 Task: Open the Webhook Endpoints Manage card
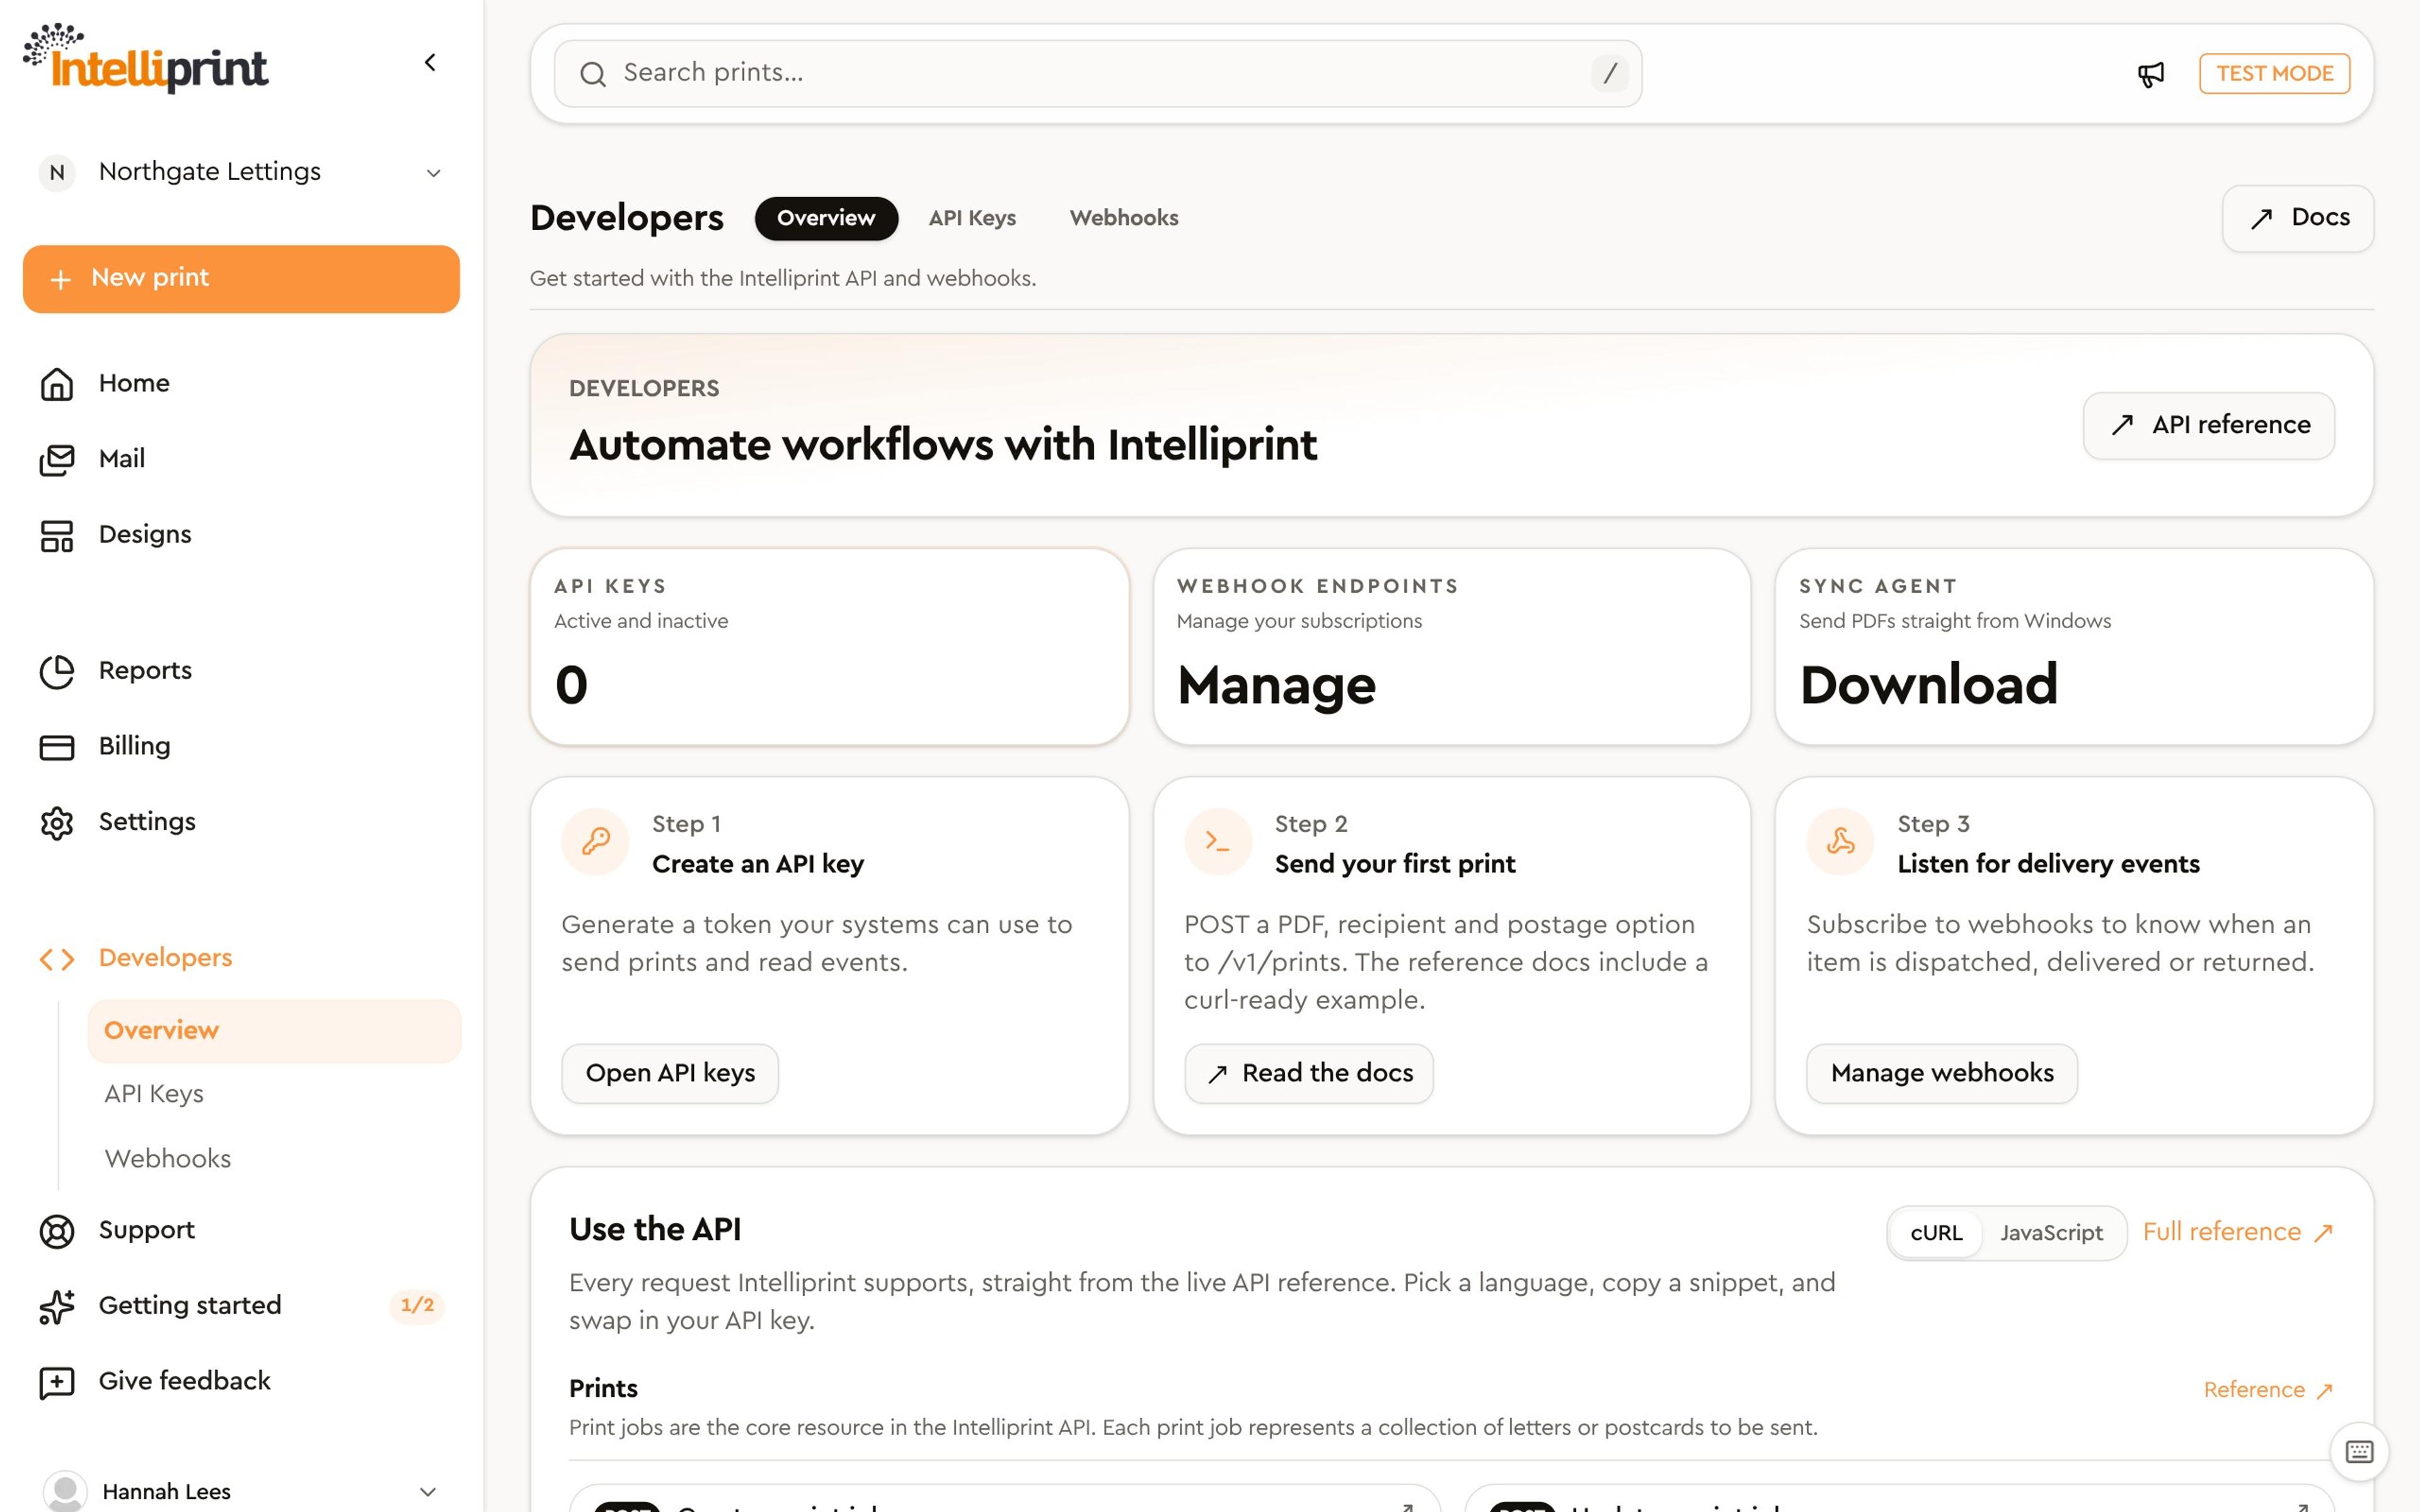1452,647
